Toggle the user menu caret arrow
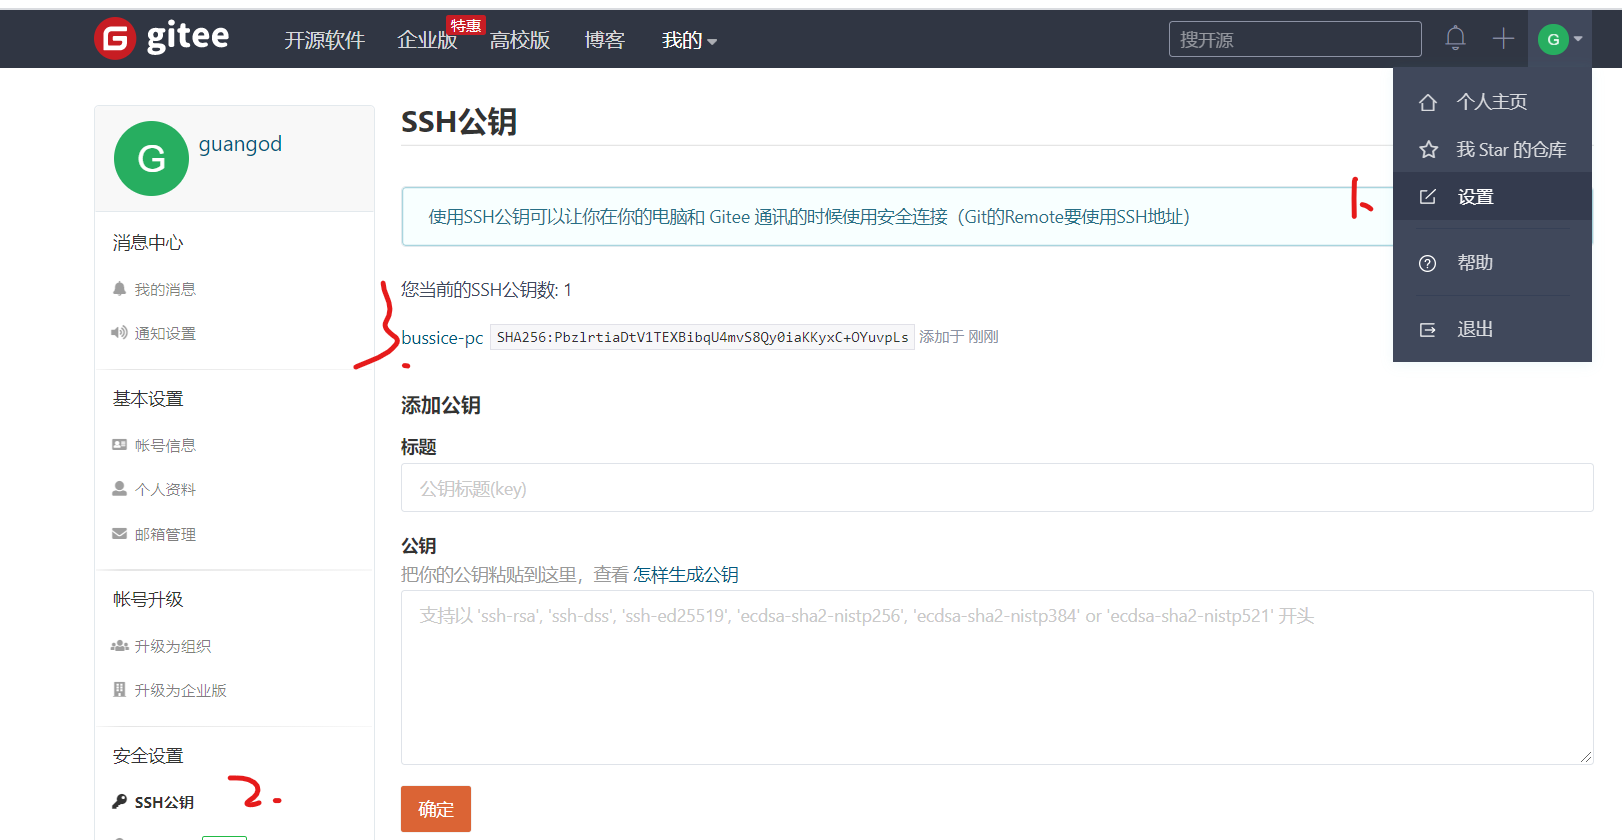Viewport: 1622px width, 840px height. click(1578, 39)
